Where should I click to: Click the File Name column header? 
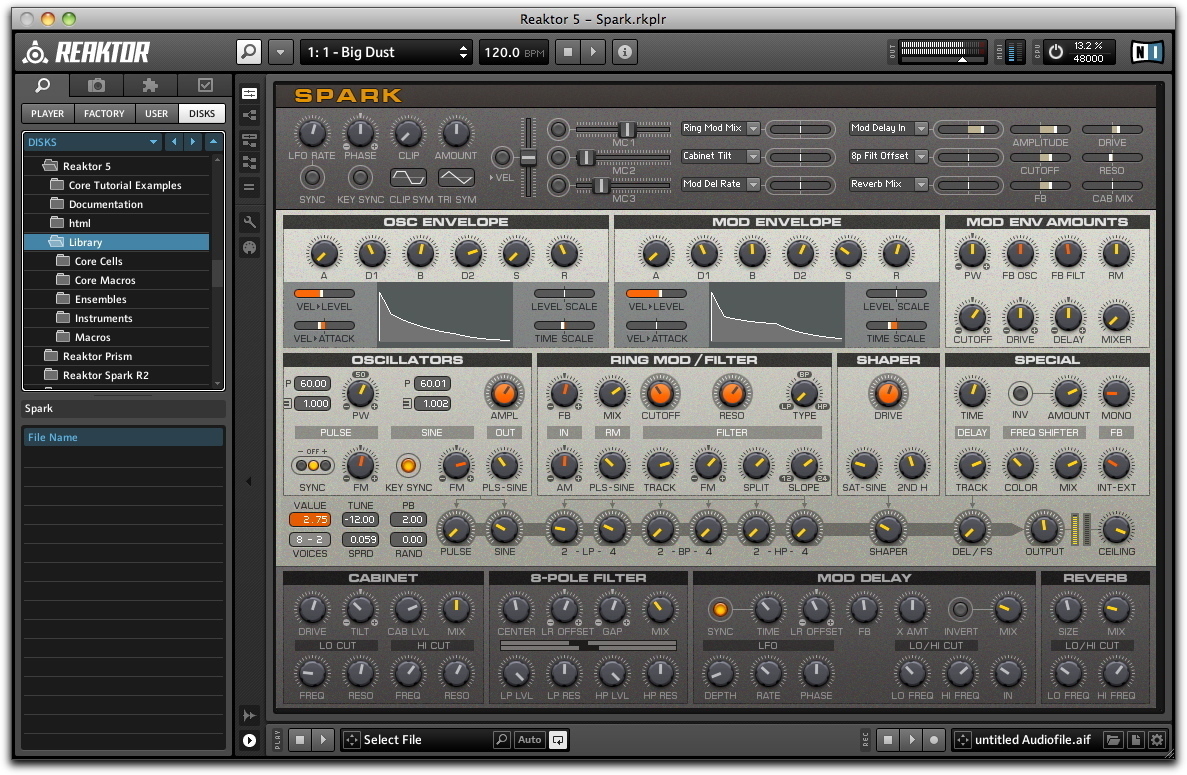(x=123, y=437)
